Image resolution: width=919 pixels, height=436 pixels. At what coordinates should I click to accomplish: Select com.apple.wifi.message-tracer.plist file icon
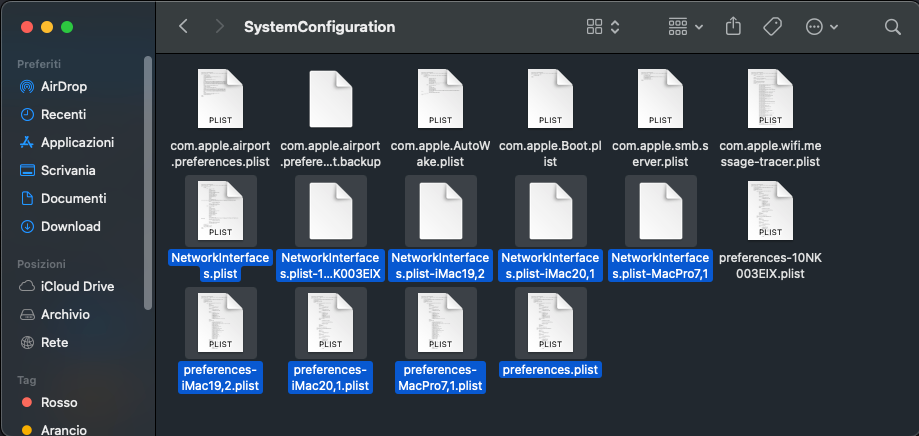(770, 98)
